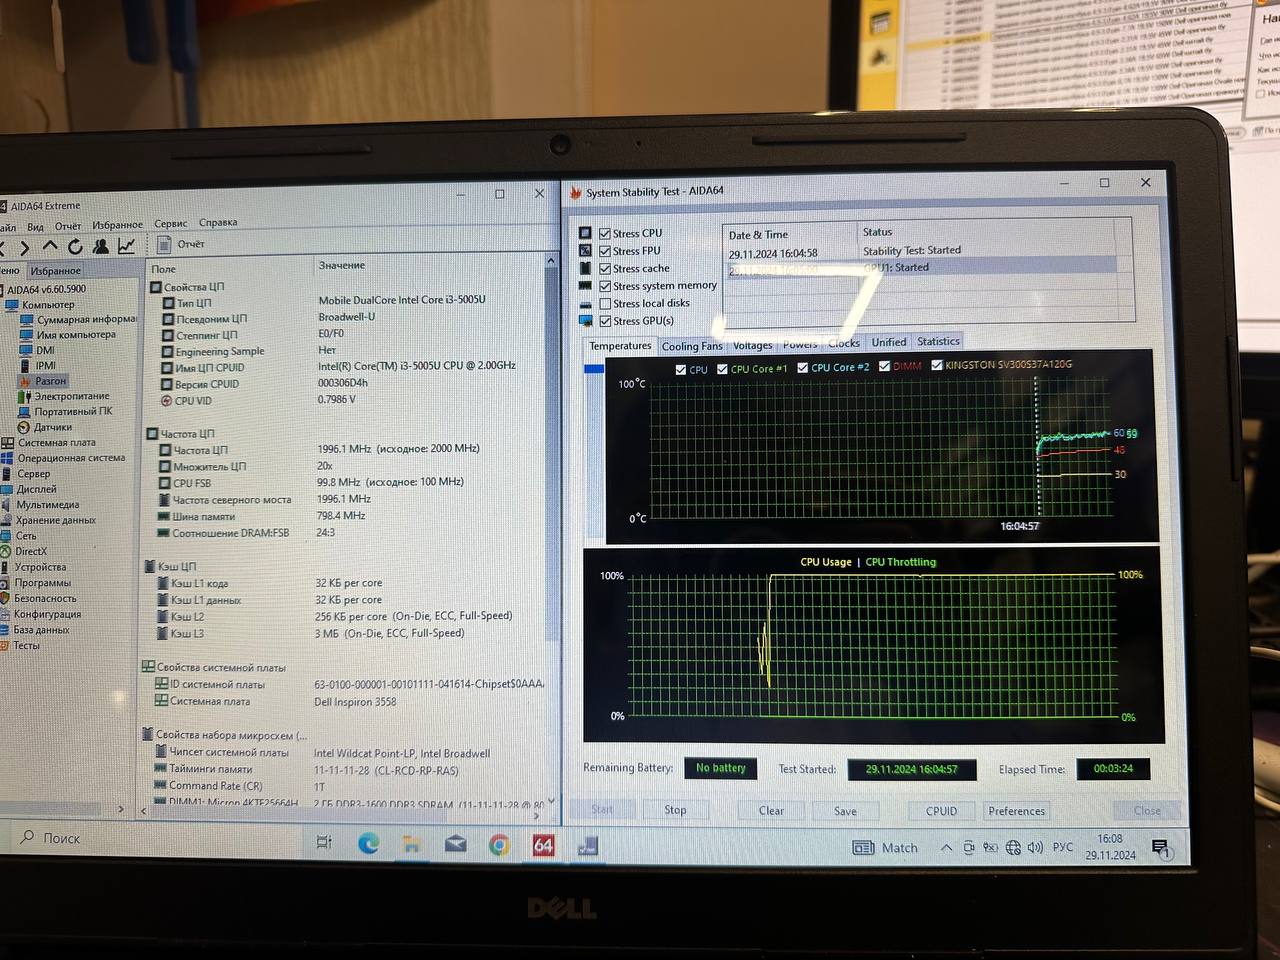This screenshot has width=1280, height=960.
Task: Expand the DirectX category
Action: 24,551
